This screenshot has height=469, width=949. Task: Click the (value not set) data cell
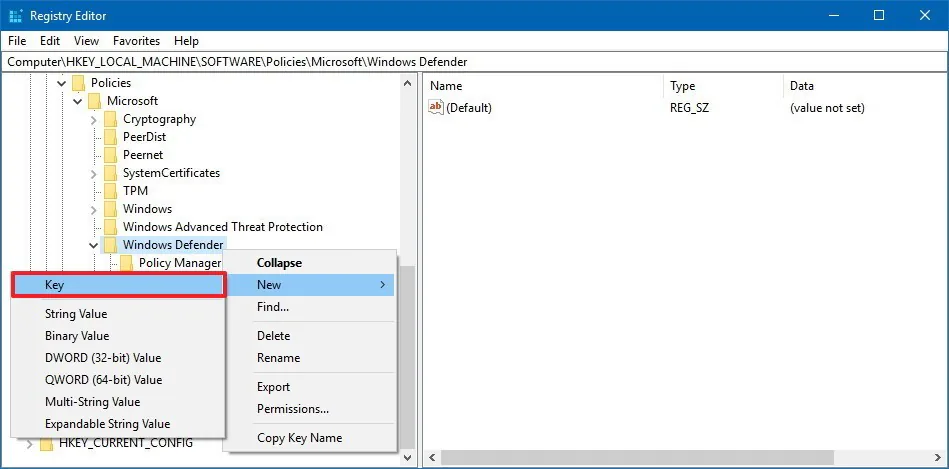(x=827, y=108)
